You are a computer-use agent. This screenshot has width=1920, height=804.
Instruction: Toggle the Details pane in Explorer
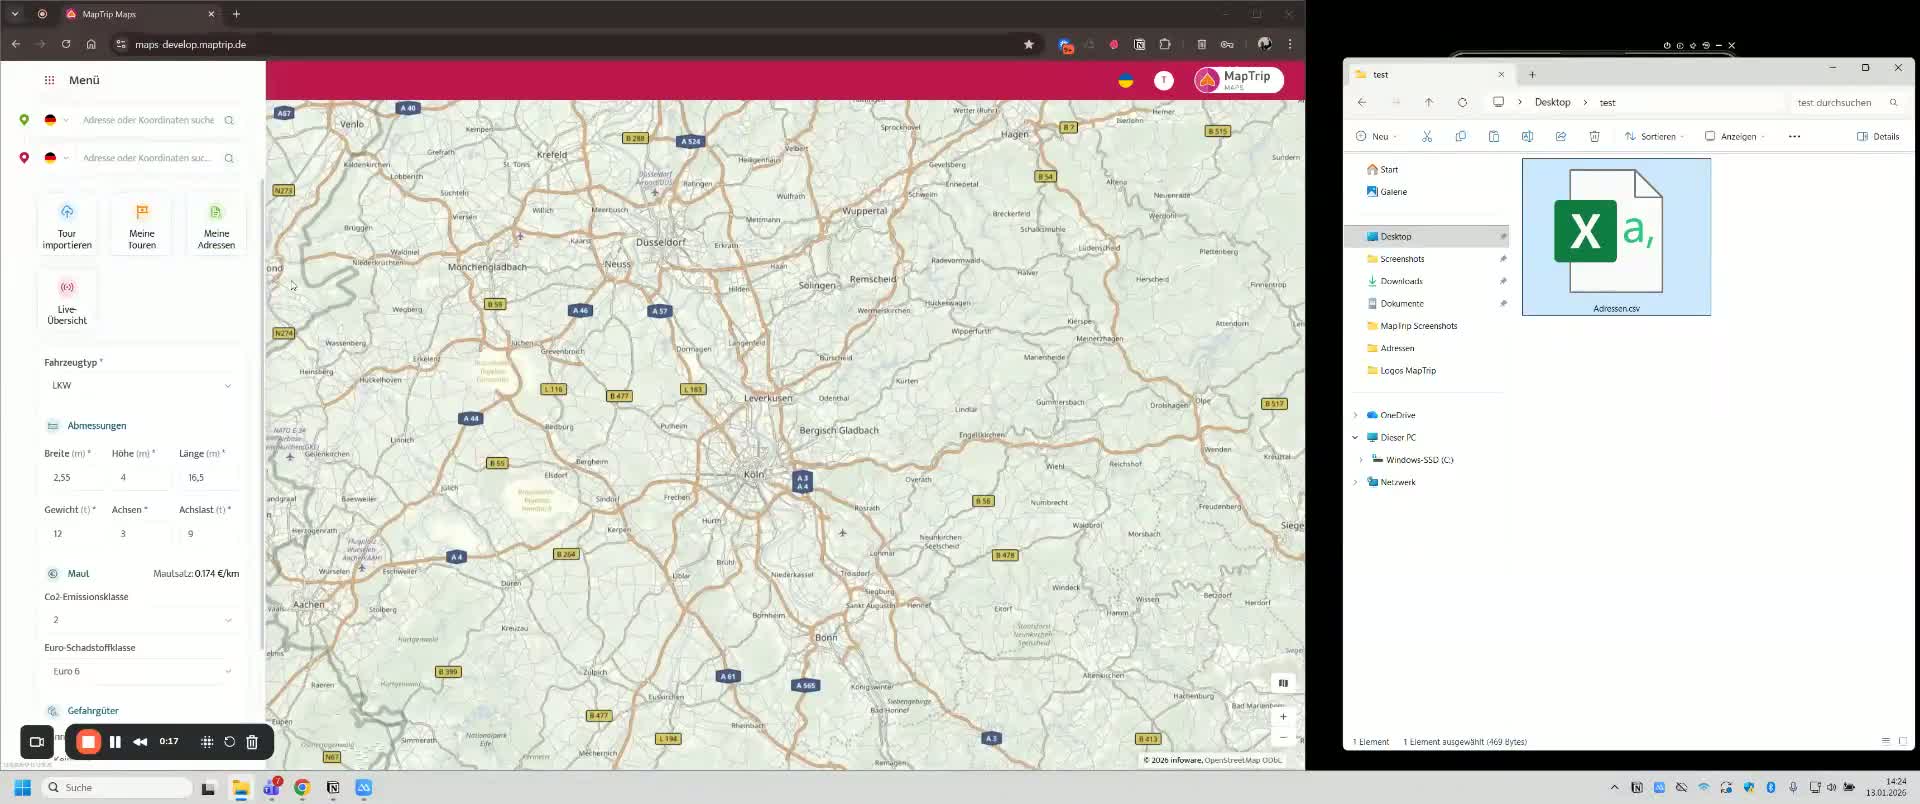[1878, 136]
